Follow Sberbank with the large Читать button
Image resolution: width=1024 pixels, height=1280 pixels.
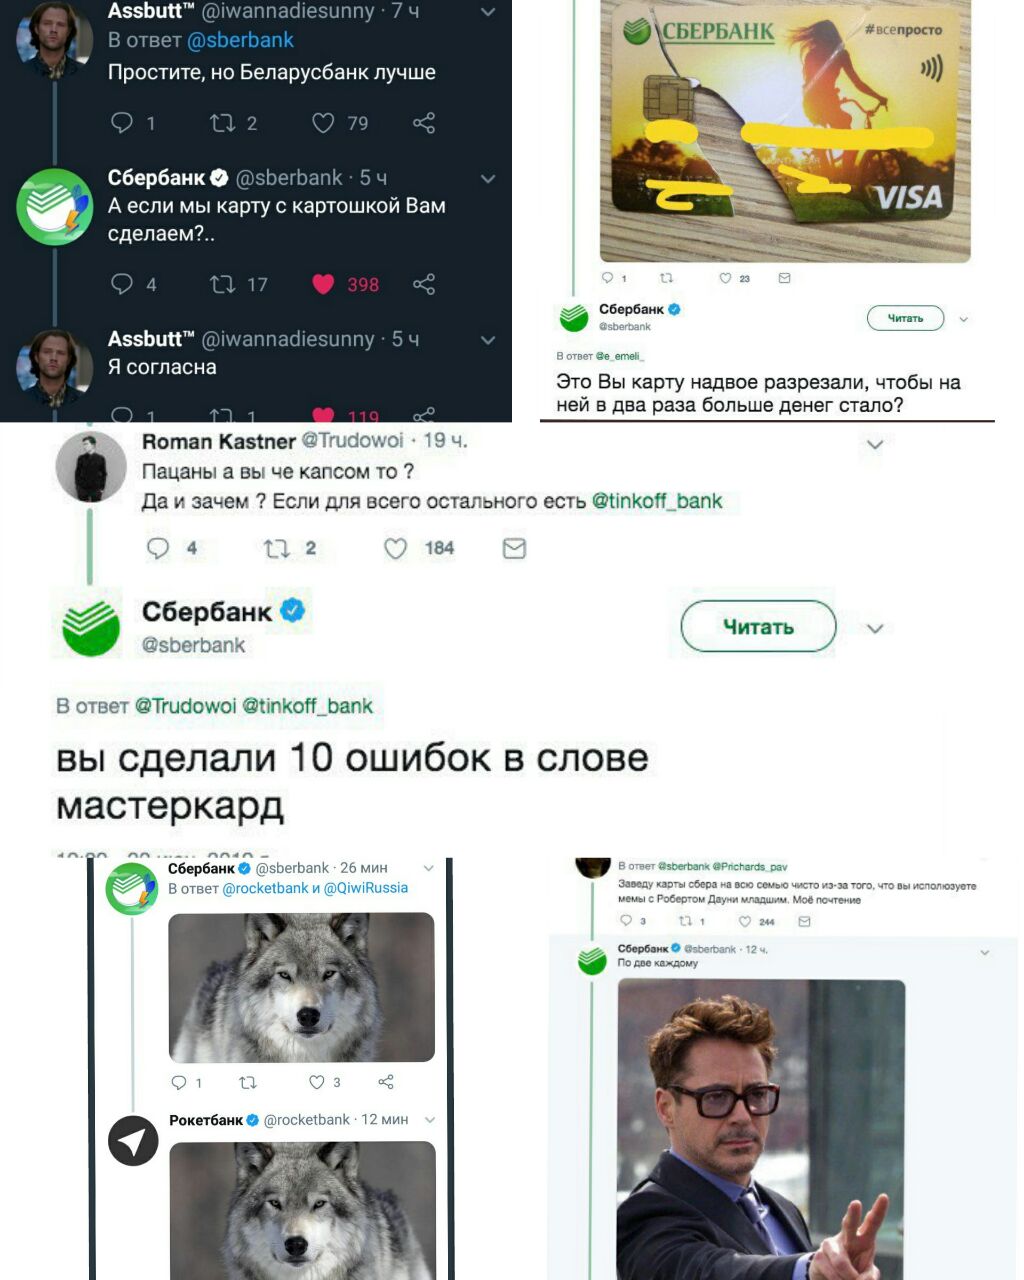(758, 627)
